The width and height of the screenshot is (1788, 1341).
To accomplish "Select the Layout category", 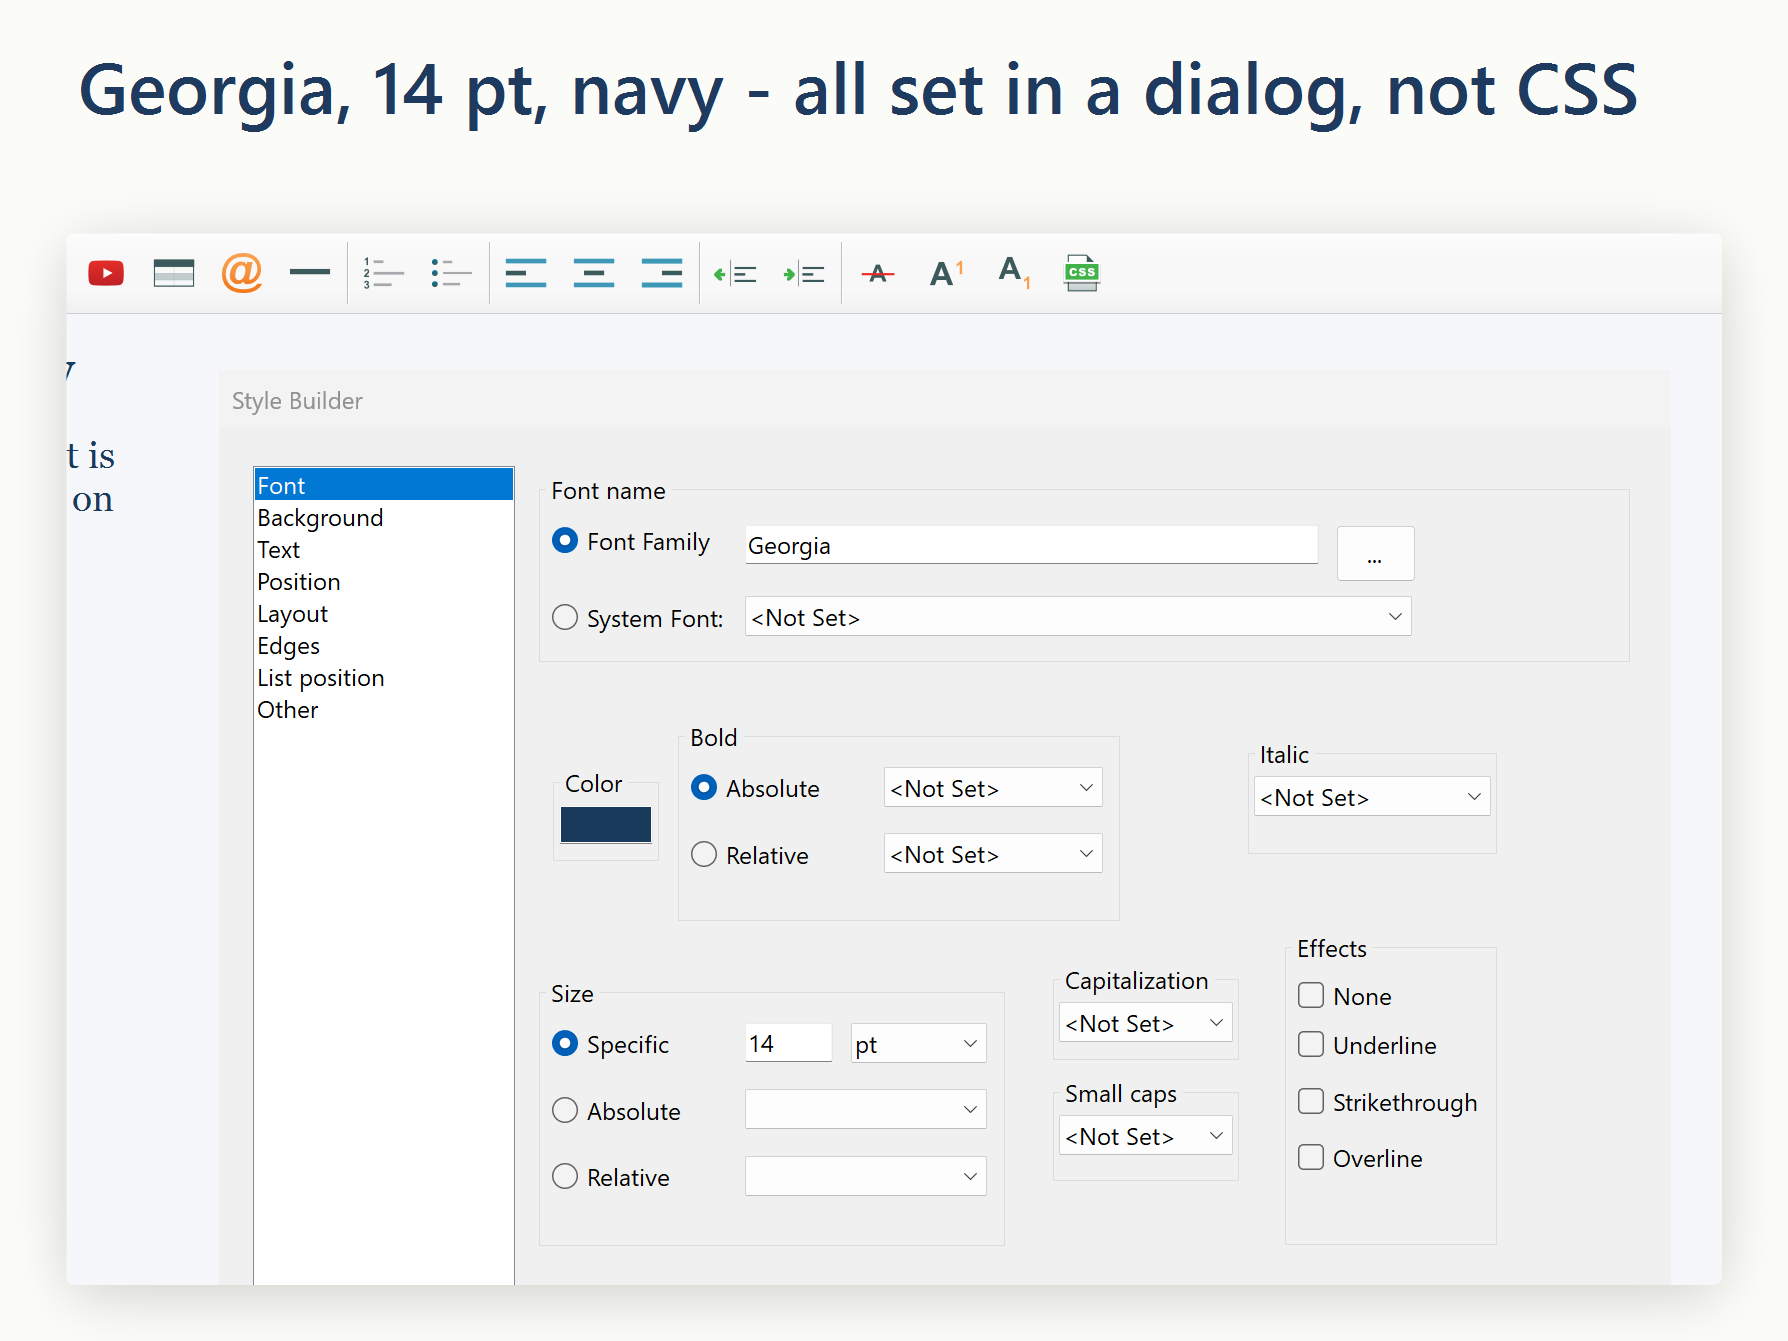I will (384, 613).
